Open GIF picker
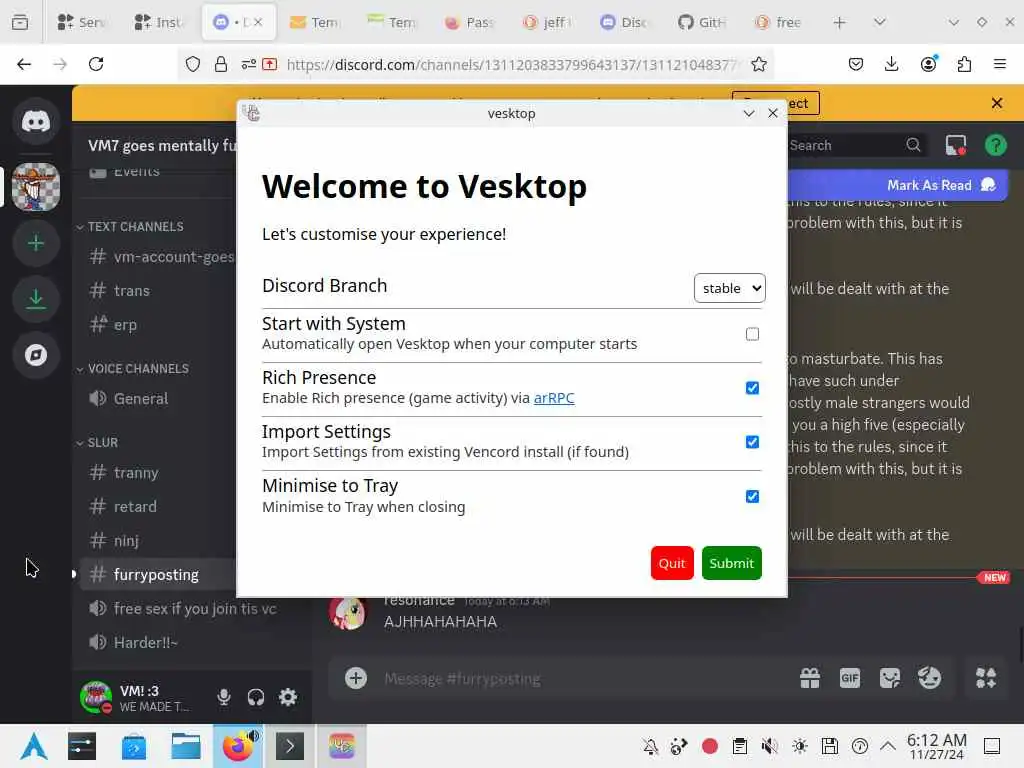The image size is (1024, 768). coord(850,678)
